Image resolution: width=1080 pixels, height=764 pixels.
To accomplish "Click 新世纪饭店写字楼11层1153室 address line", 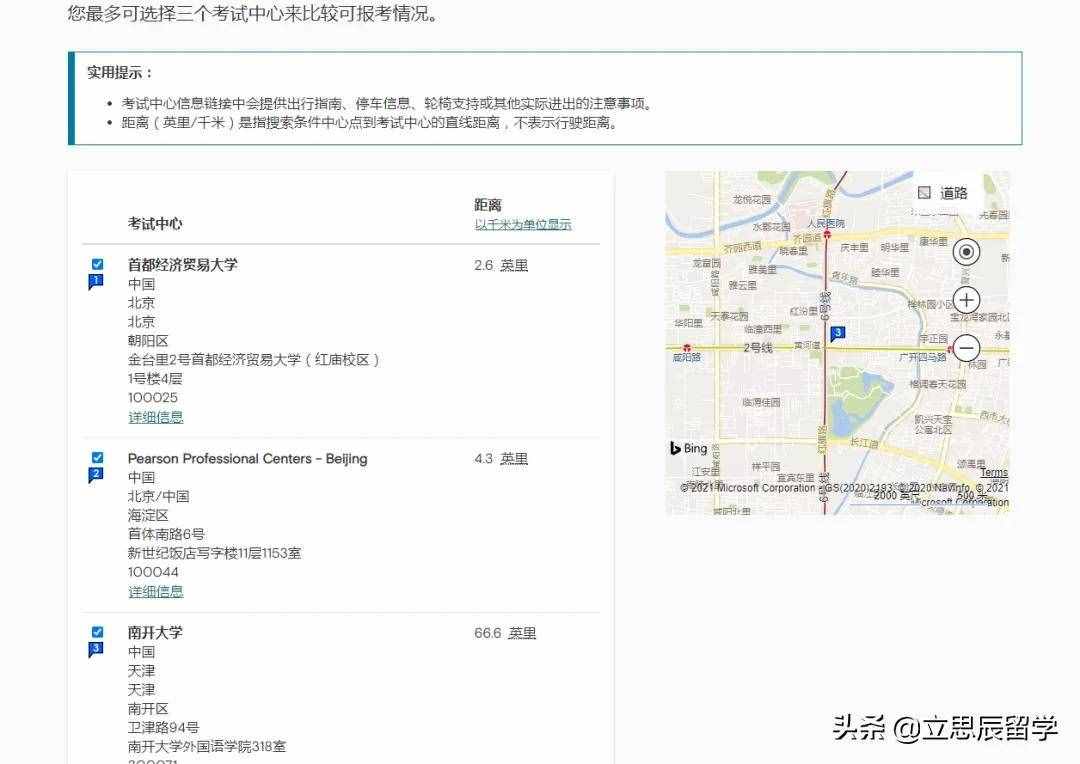I will [x=214, y=553].
